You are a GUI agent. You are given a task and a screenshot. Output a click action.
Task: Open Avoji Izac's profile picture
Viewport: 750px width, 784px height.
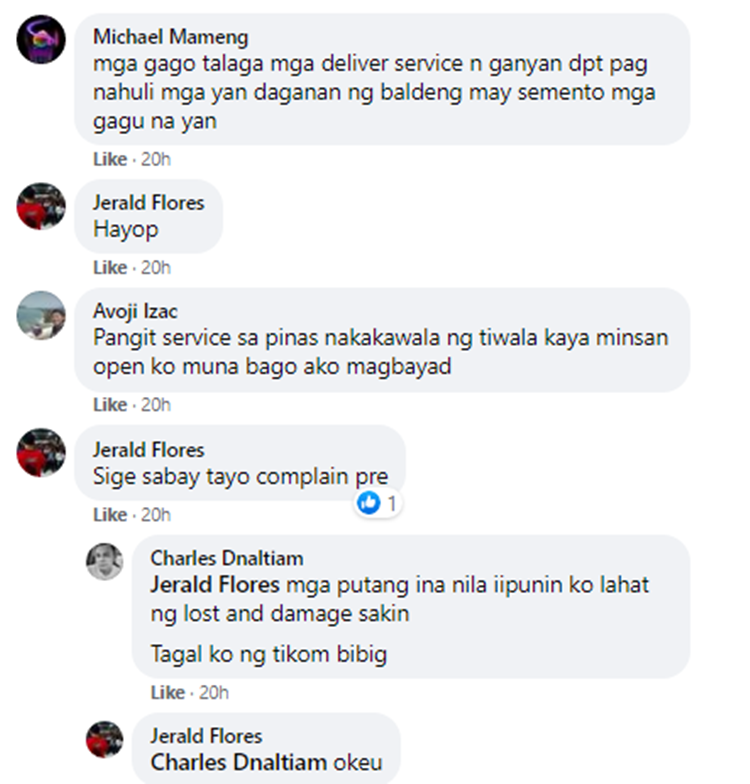click(x=41, y=315)
